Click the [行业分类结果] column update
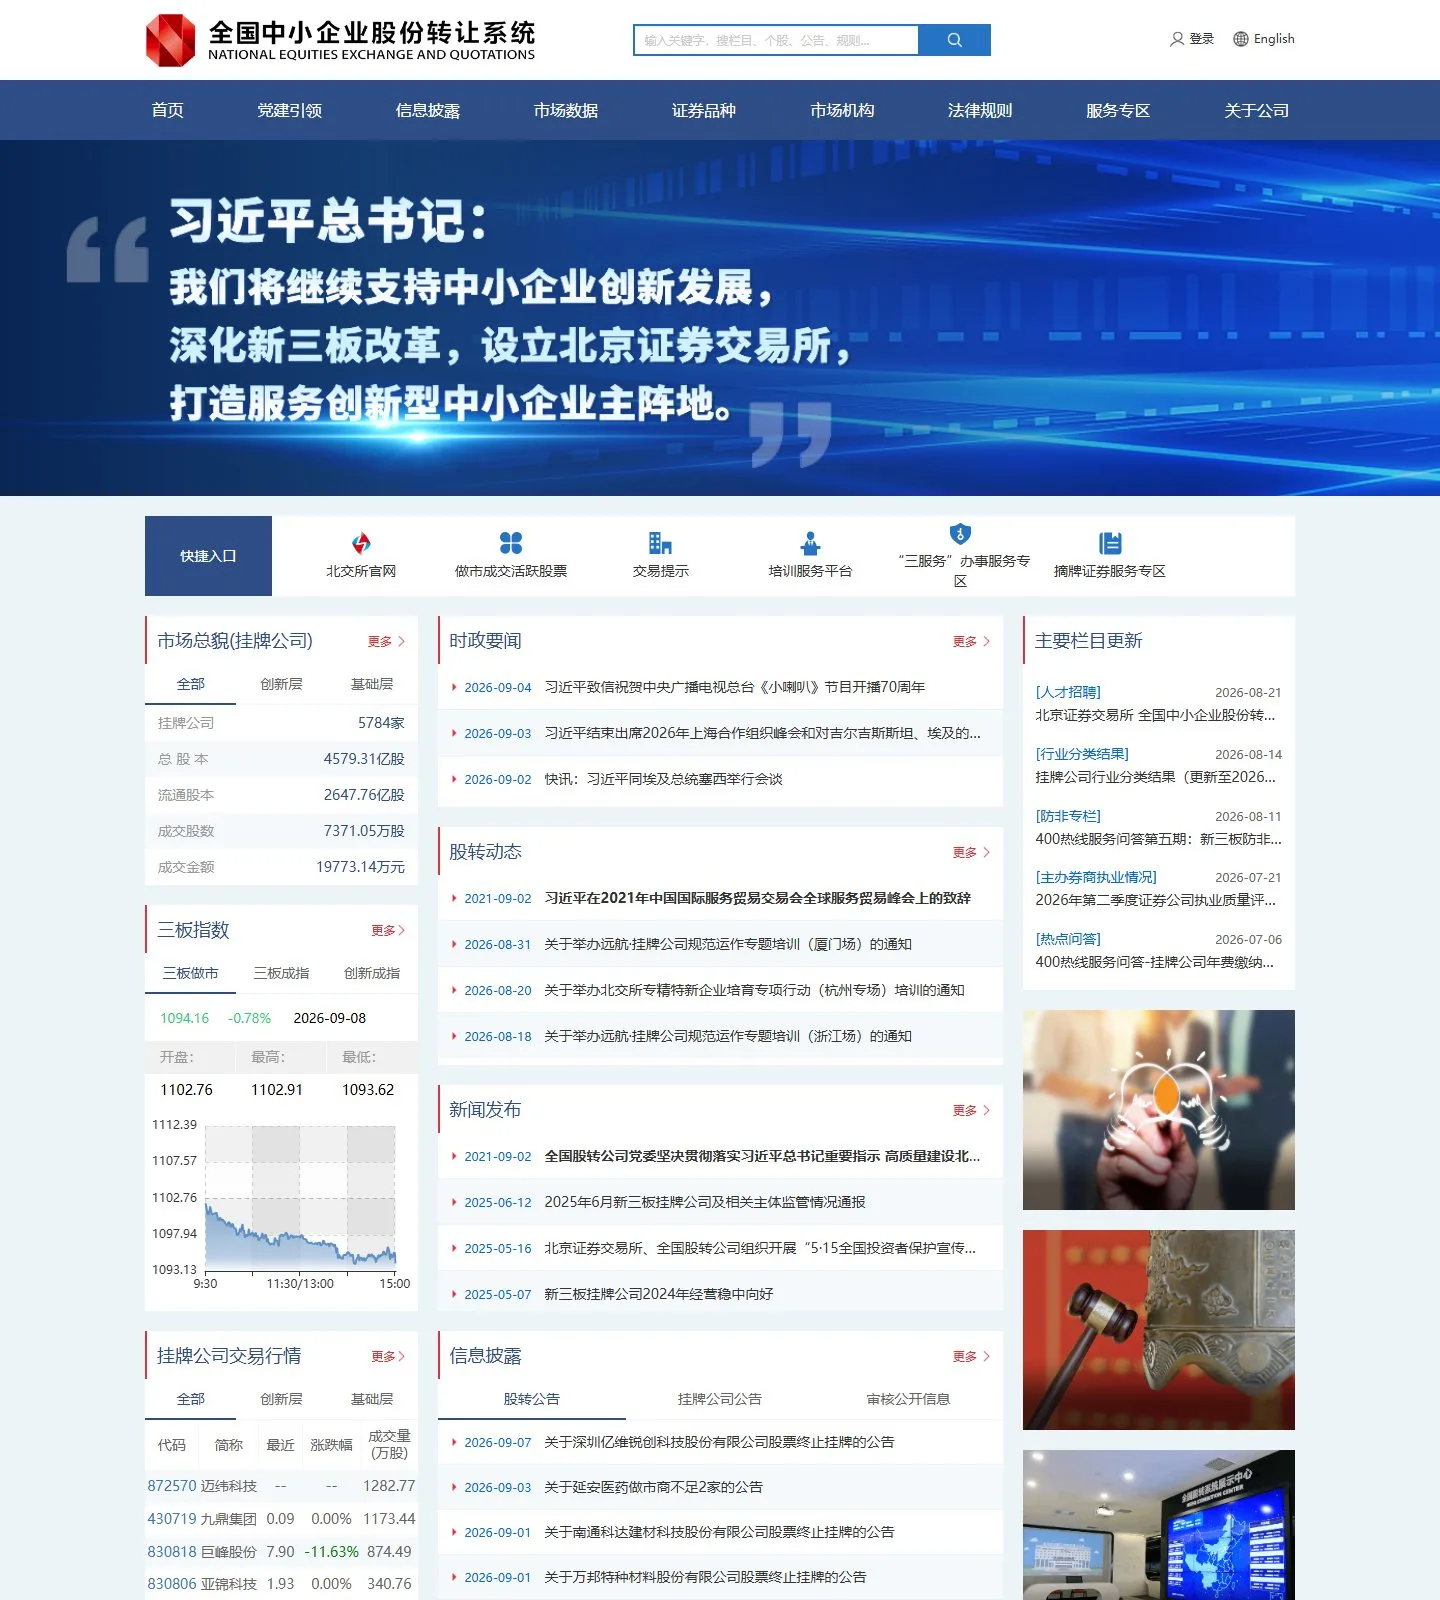 pyautogui.click(x=1082, y=754)
